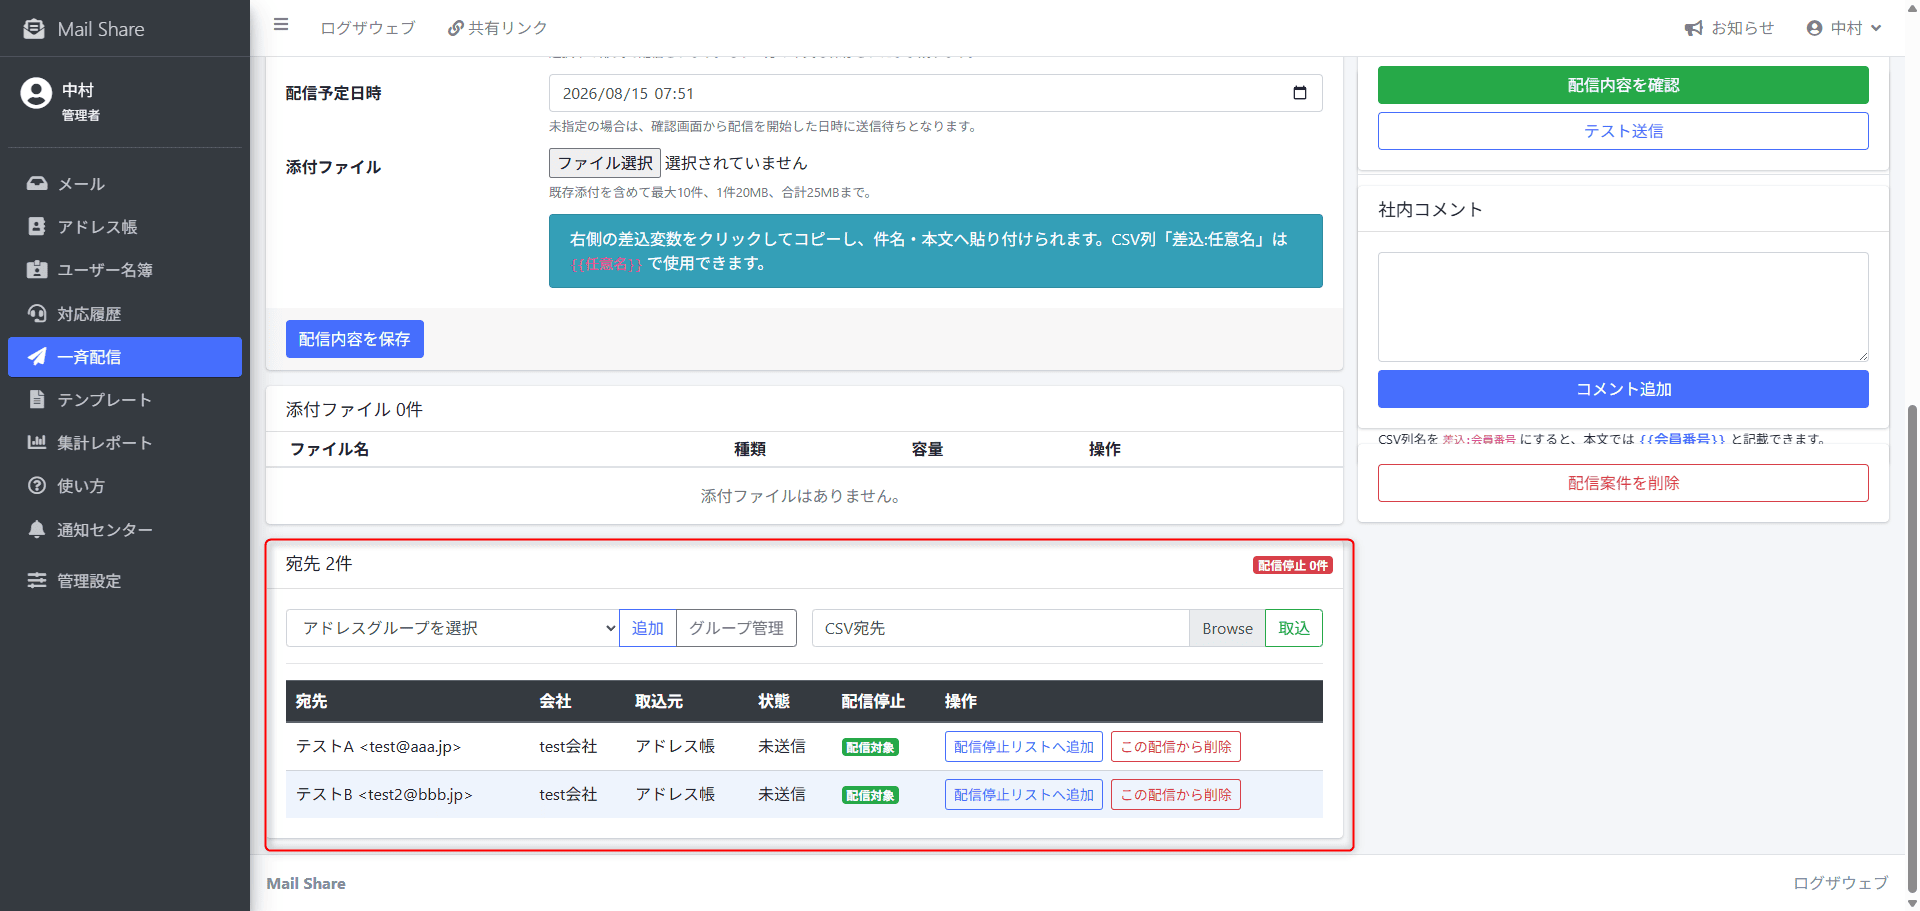This screenshot has width=1920, height=911.
Task: Click the 共有リンク link in top bar
Action: (497, 28)
